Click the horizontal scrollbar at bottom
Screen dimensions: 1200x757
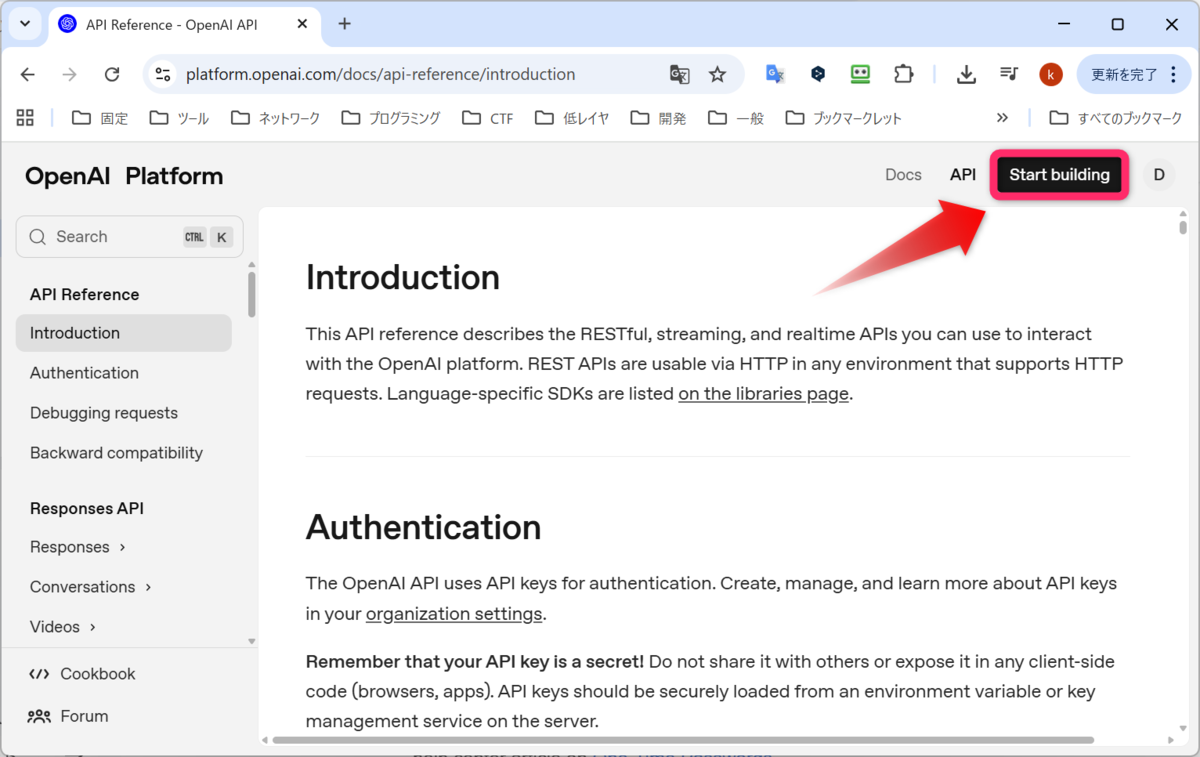683,740
